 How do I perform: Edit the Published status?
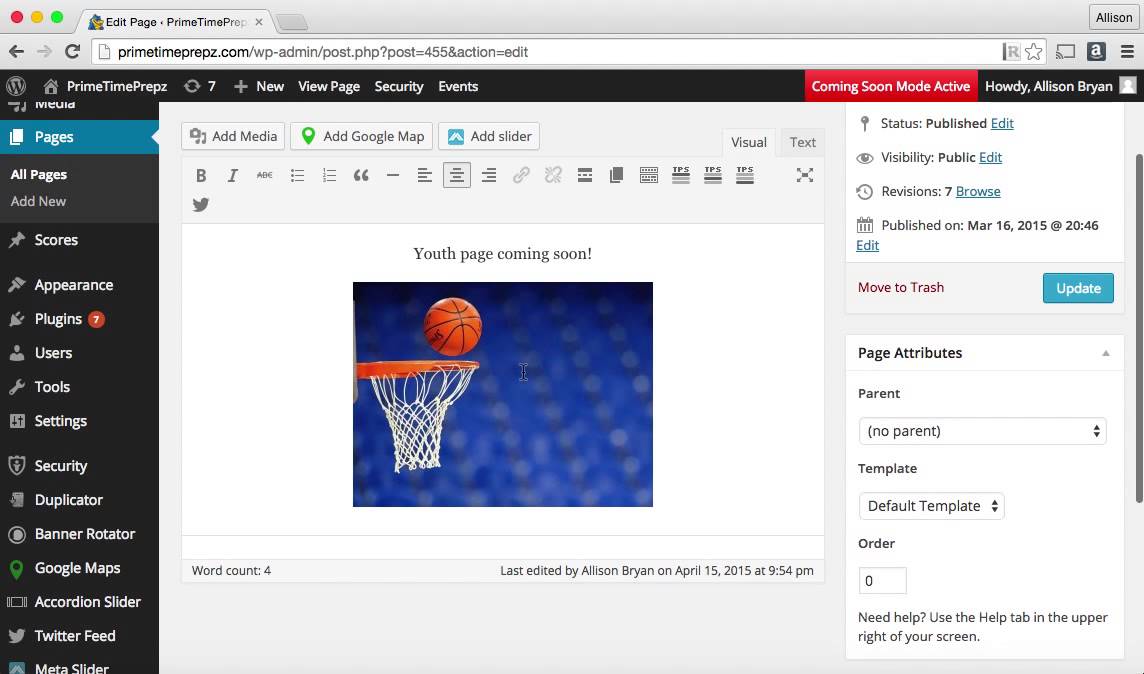coord(1002,123)
